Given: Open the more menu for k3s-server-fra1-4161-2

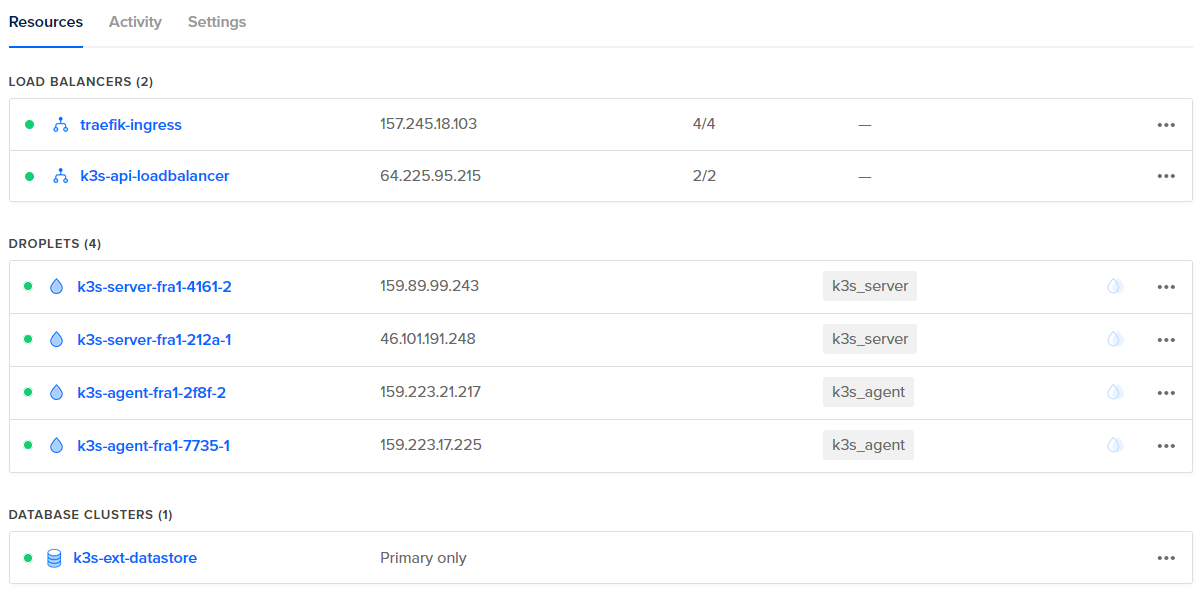Looking at the screenshot, I should (1166, 286).
